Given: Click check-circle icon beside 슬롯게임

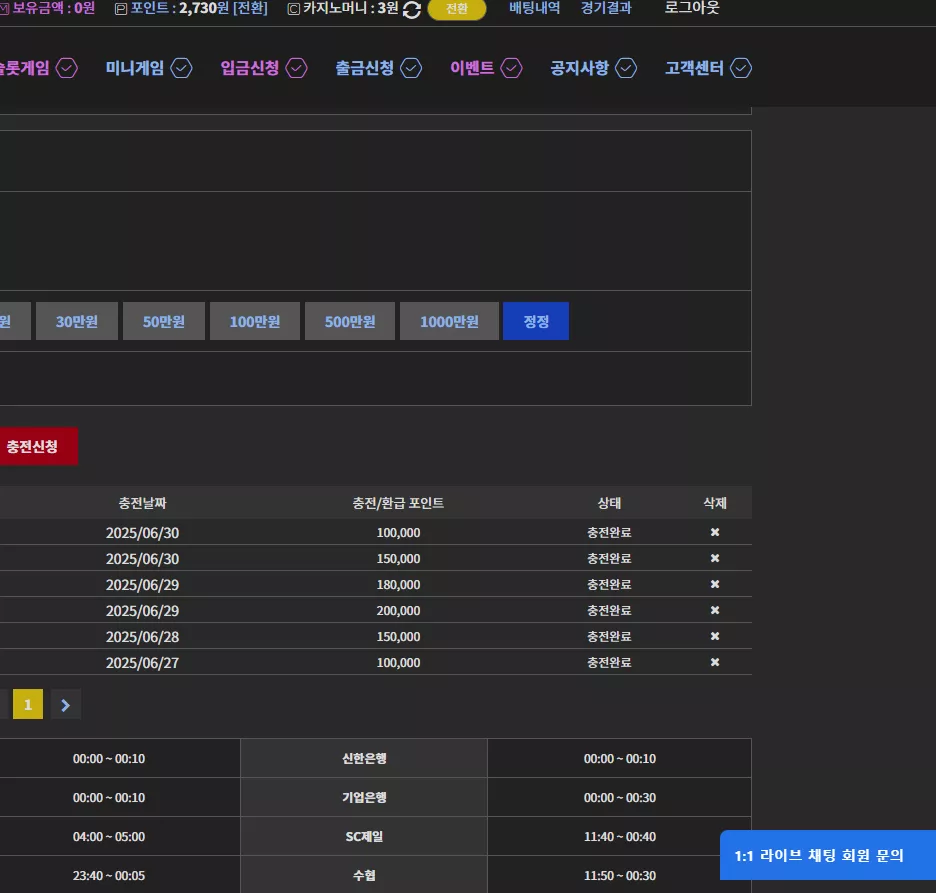Looking at the screenshot, I should pyautogui.click(x=67, y=68).
